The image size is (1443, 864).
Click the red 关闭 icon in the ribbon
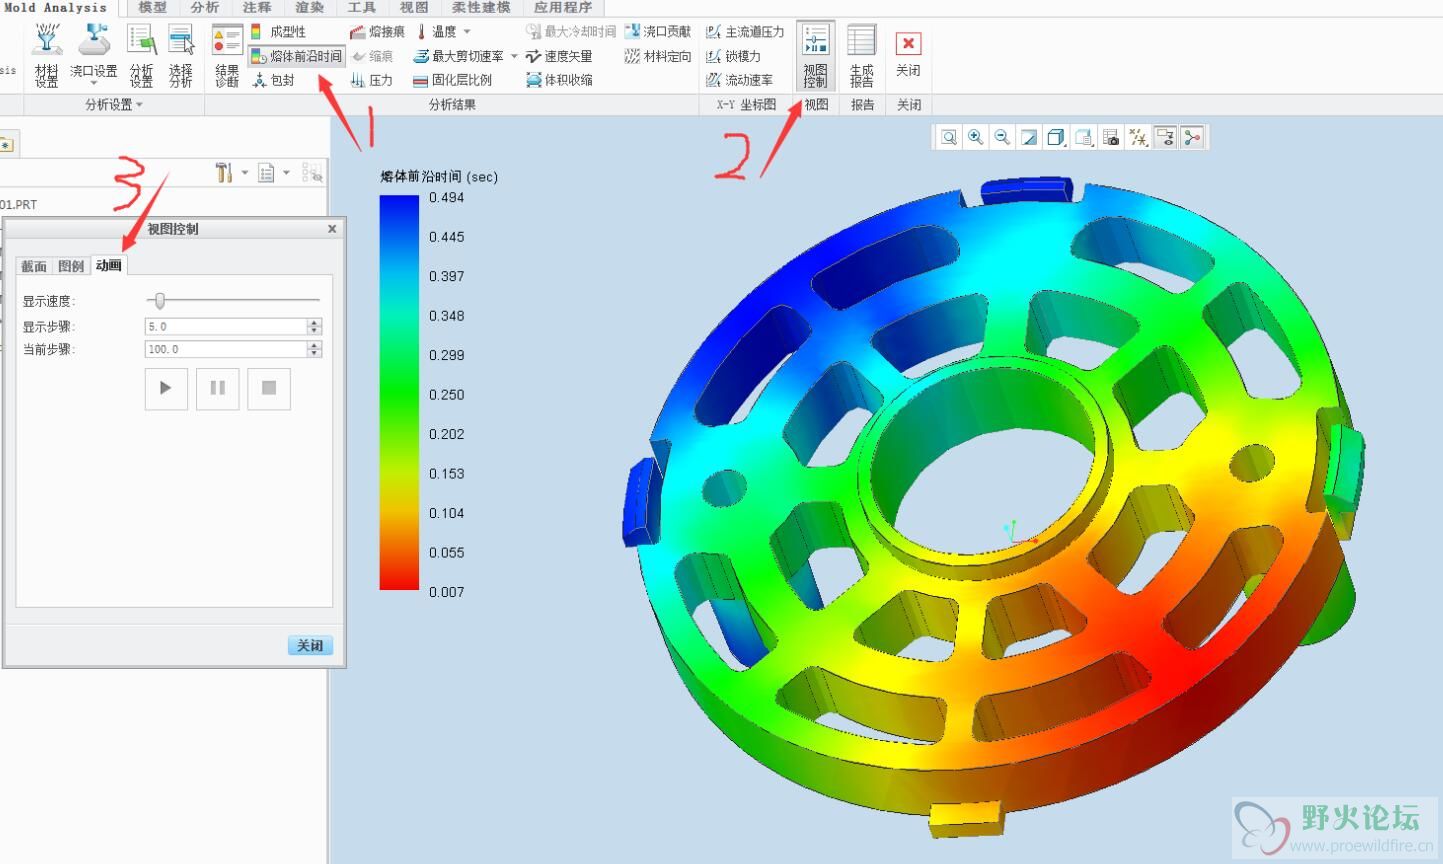(908, 44)
